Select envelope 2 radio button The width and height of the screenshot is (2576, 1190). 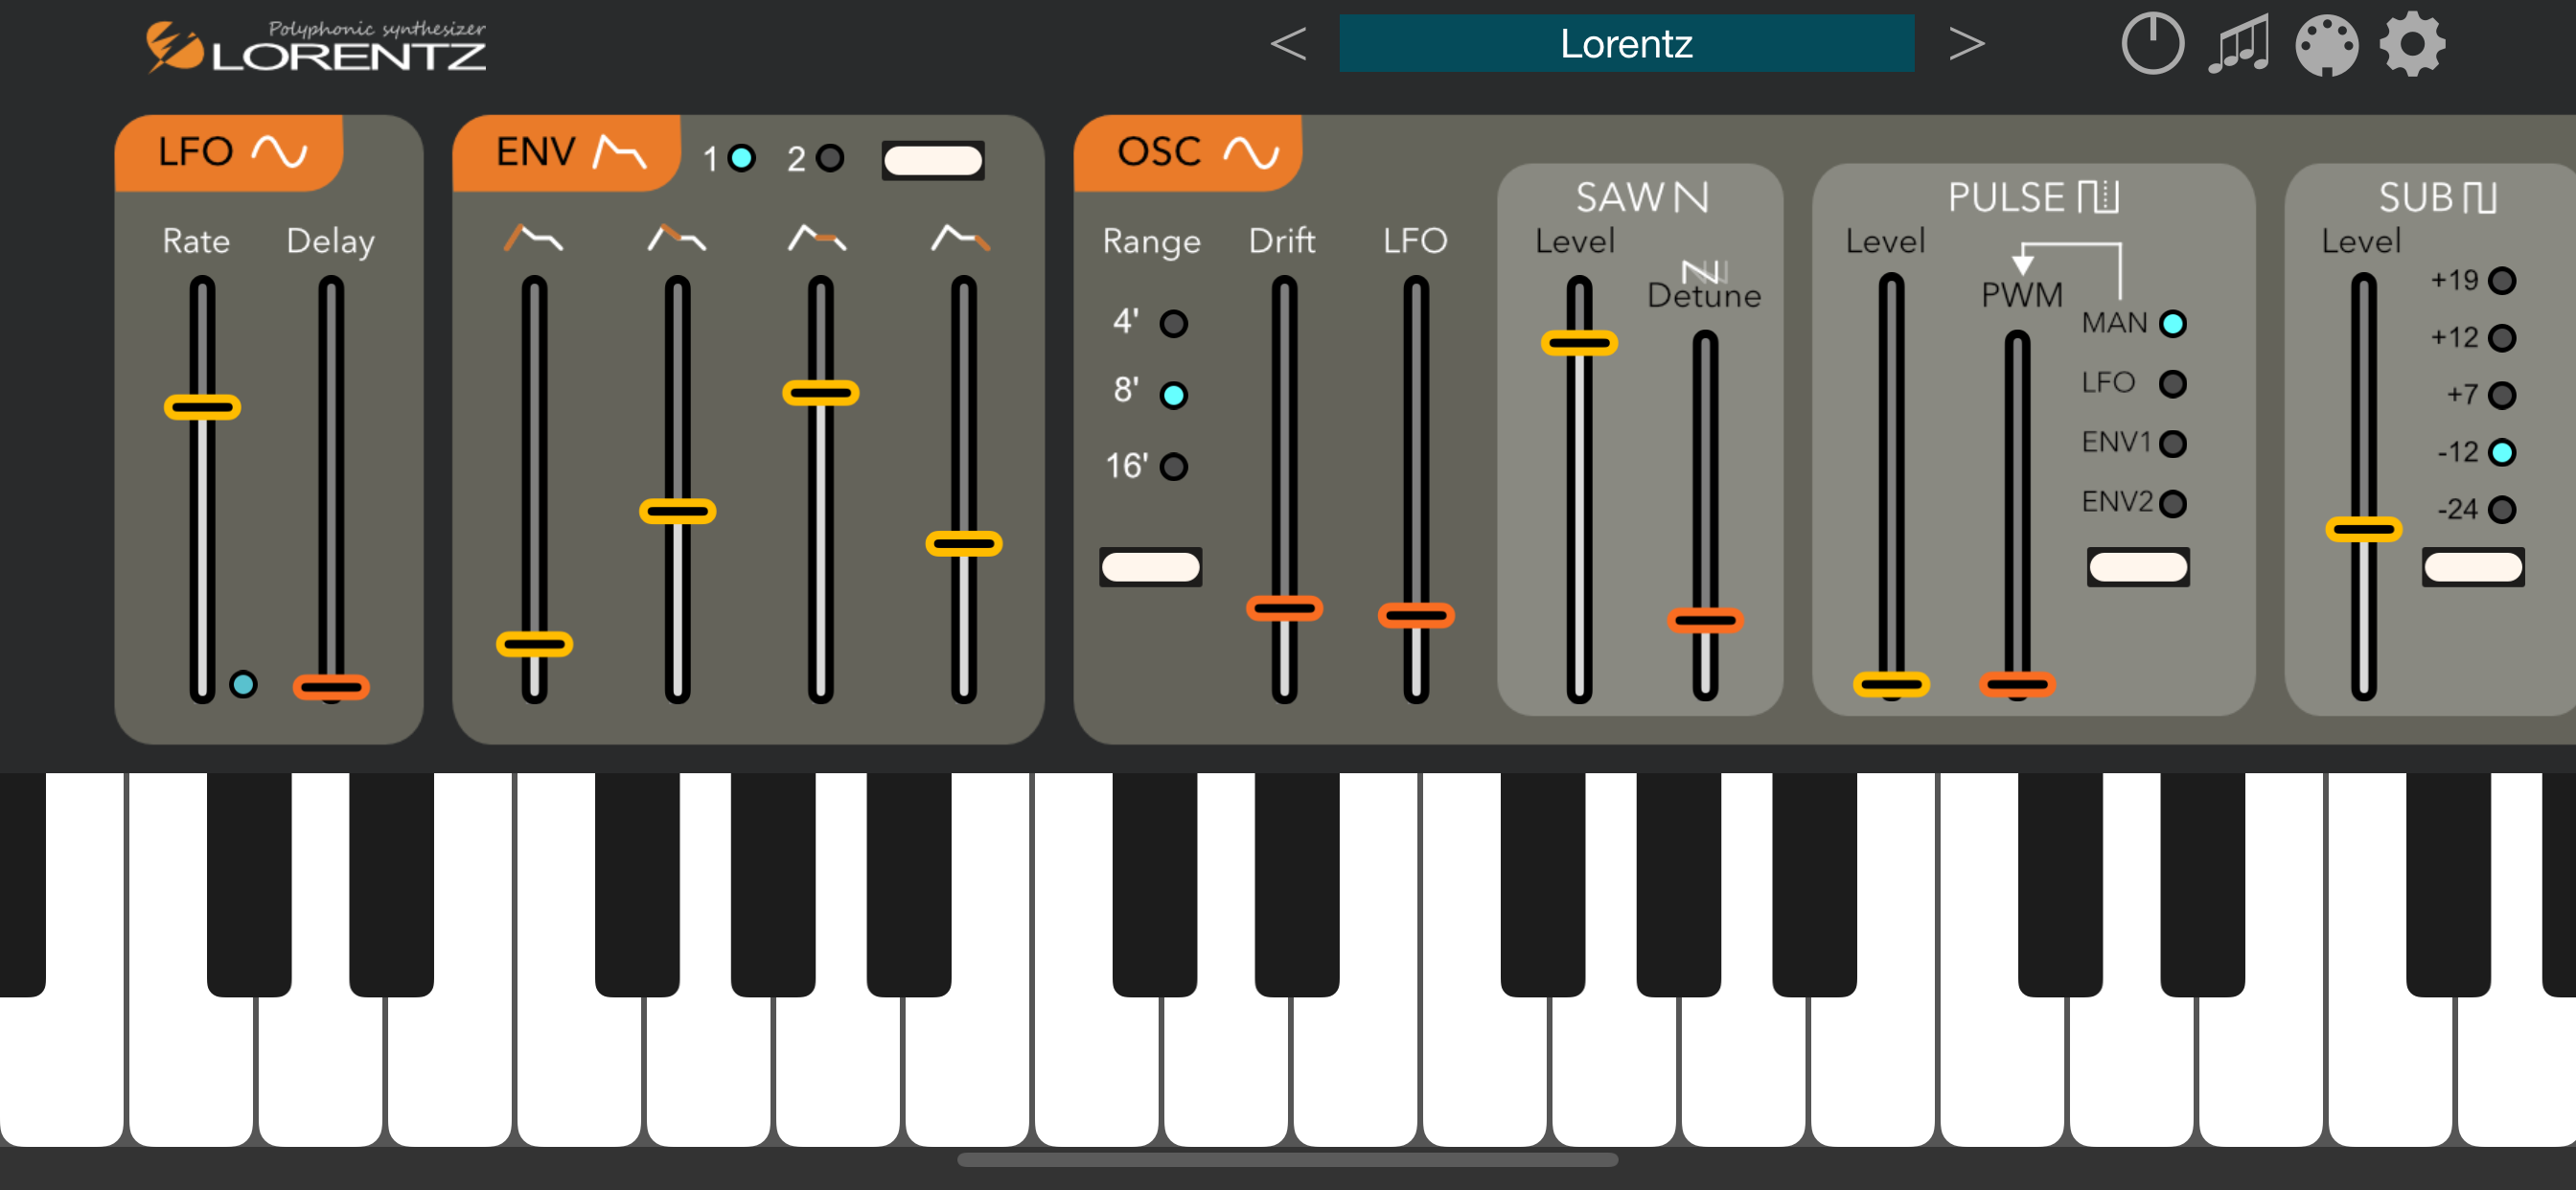[x=830, y=158]
